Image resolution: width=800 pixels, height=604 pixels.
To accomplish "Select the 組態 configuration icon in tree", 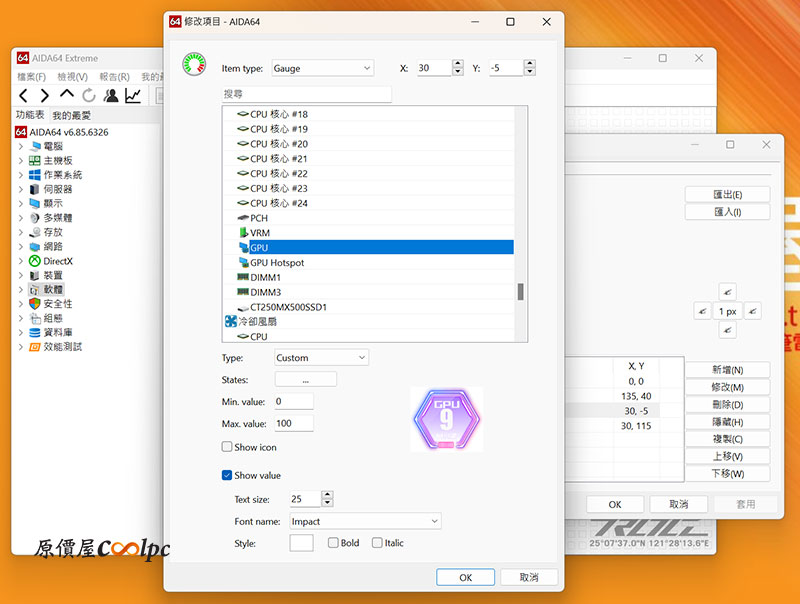I will pos(35,318).
